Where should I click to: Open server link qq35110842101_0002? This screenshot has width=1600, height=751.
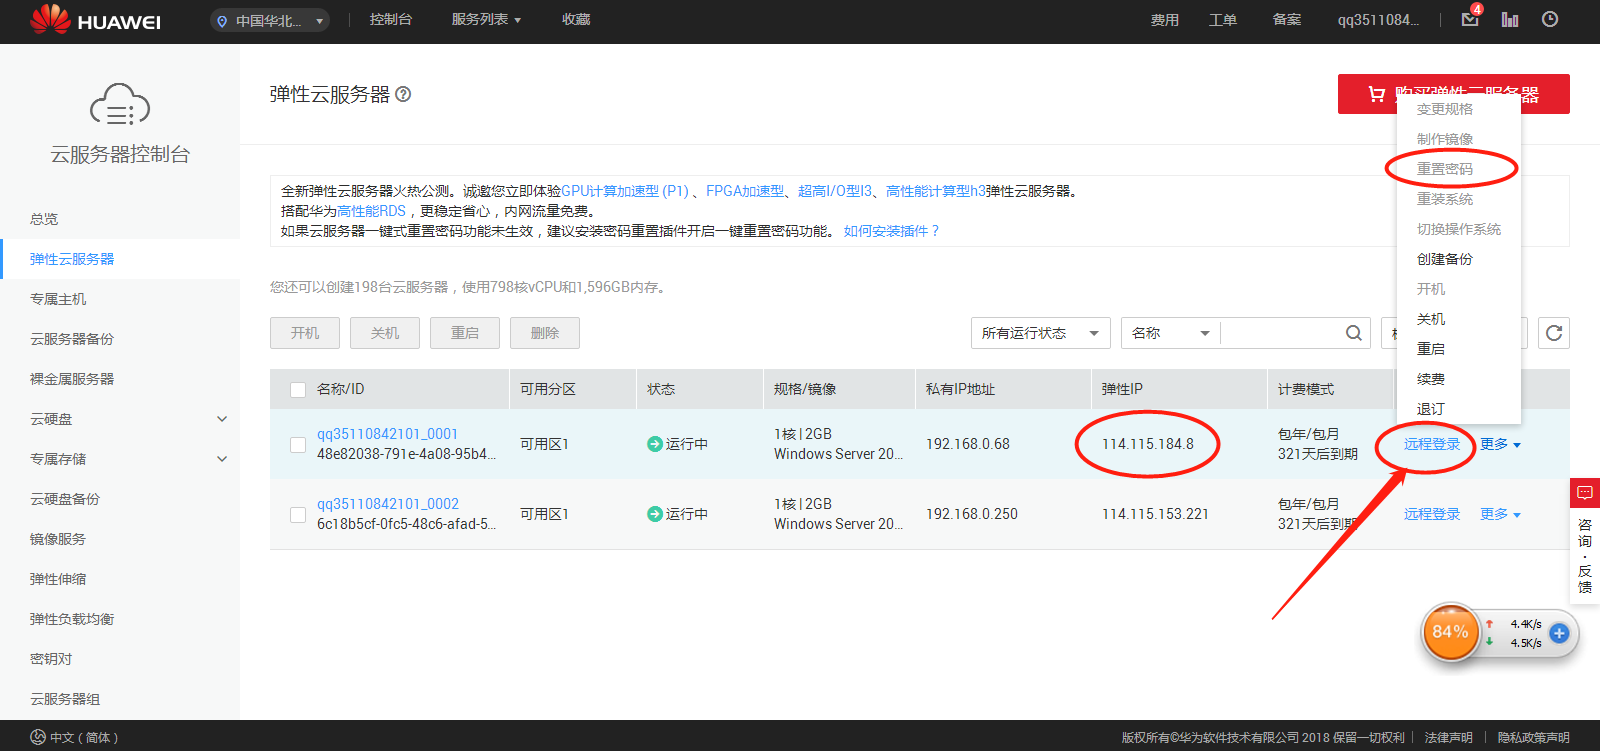[388, 504]
